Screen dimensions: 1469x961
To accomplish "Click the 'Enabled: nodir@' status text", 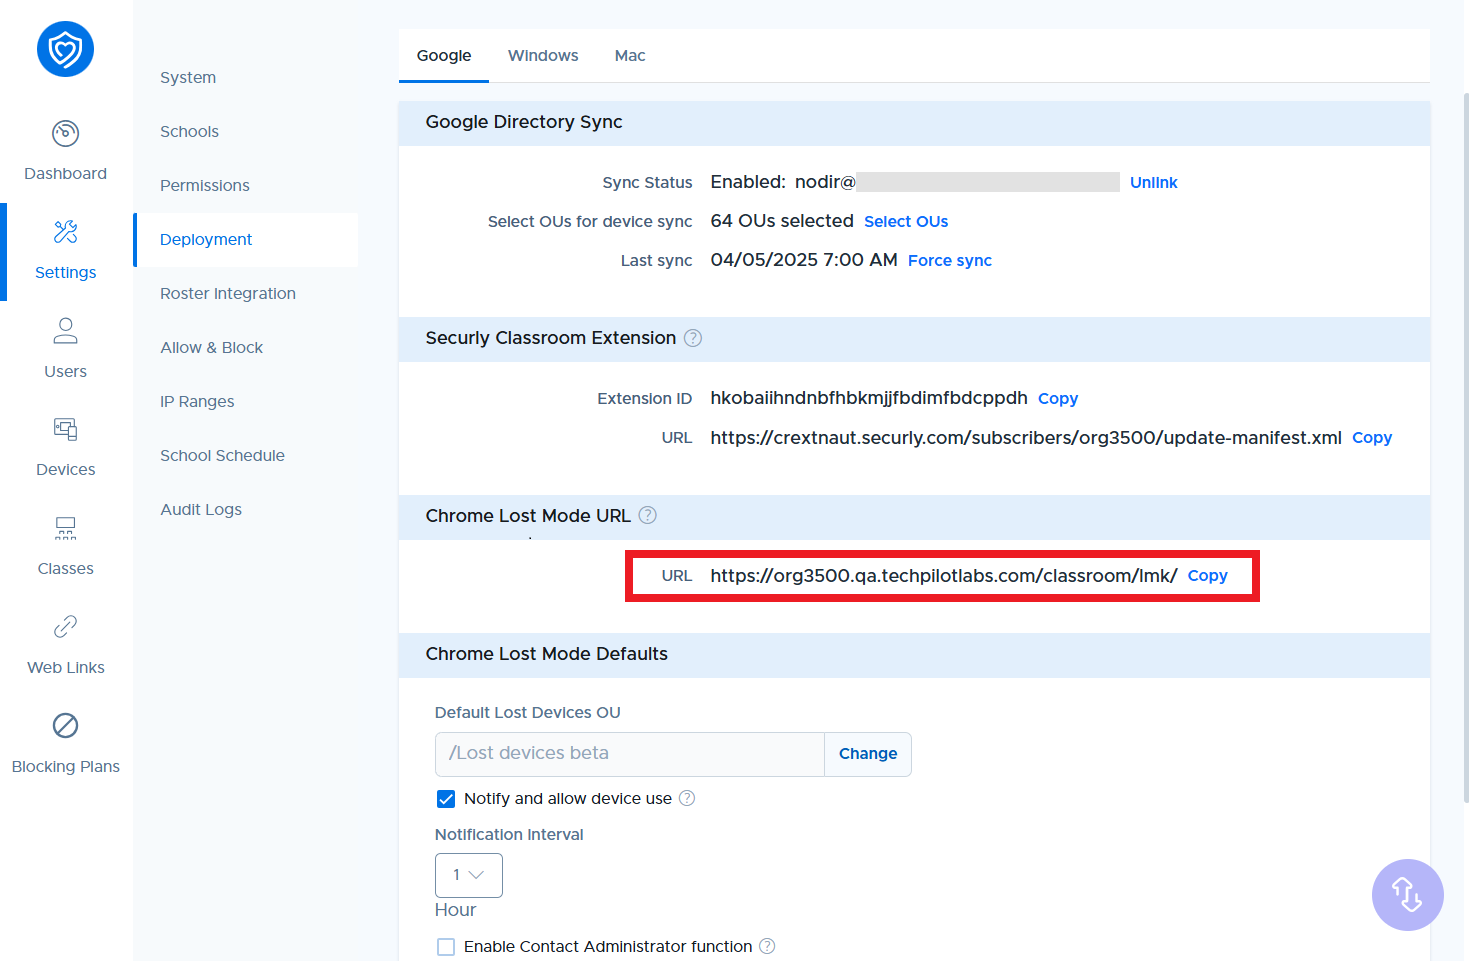I will (x=783, y=182).
